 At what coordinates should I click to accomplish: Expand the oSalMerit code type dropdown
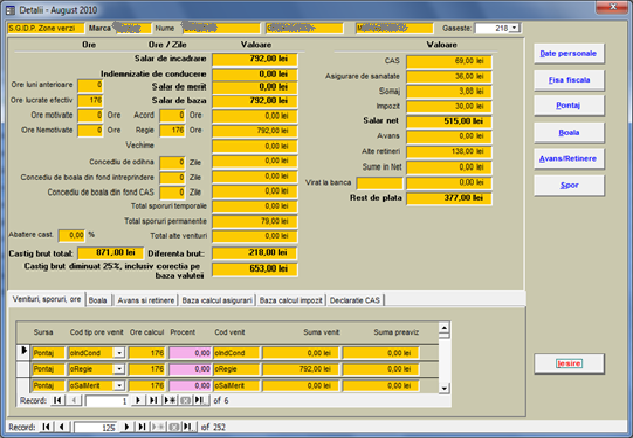coord(120,385)
